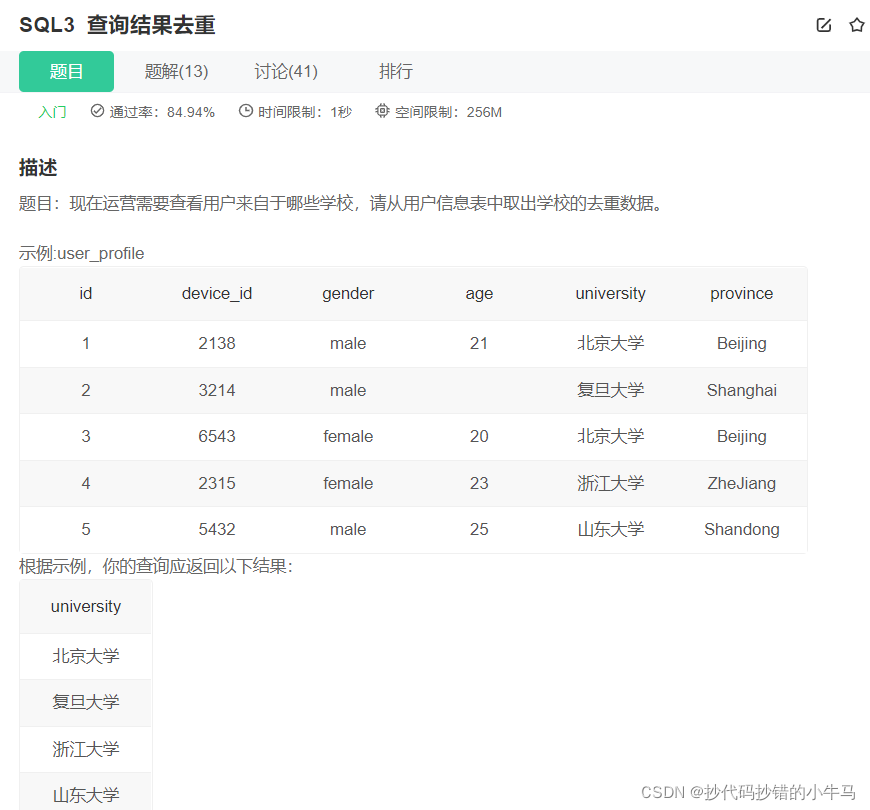The width and height of the screenshot is (870, 810).
Task: Click device_id cell 5432
Action: (x=217, y=529)
